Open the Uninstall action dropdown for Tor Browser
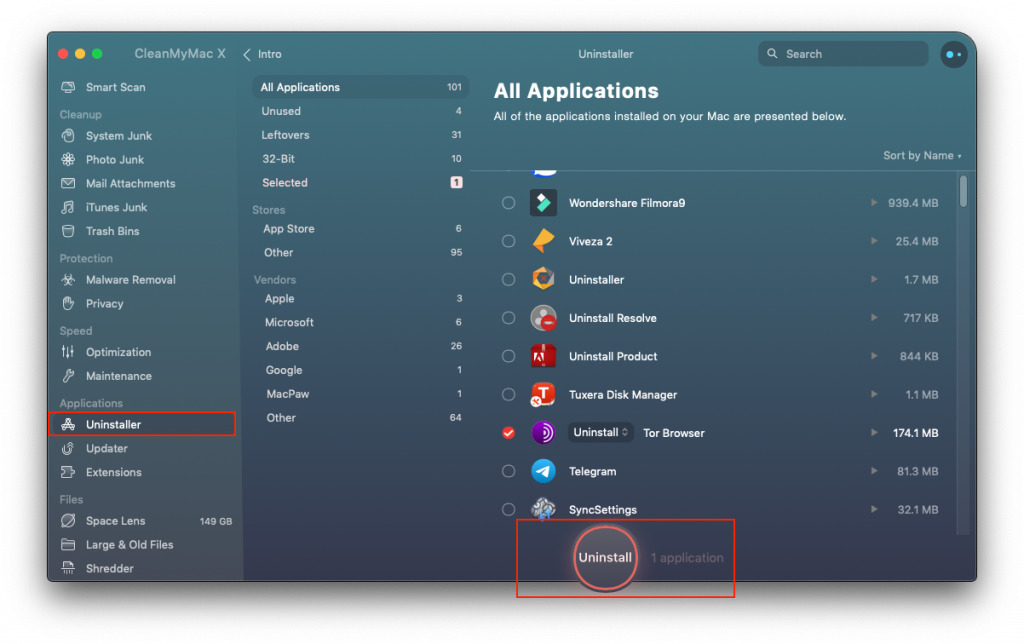 tap(600, 432)
